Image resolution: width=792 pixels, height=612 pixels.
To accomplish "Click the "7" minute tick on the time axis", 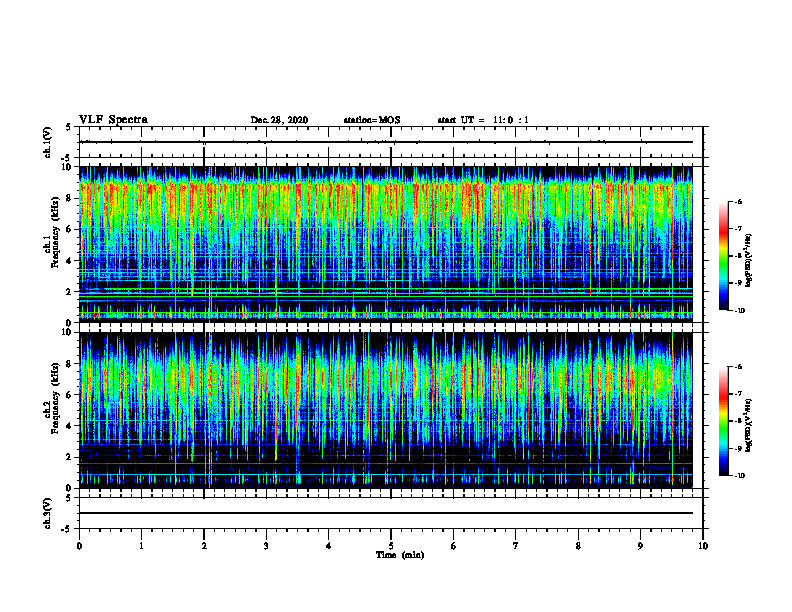I will point(516,546).
